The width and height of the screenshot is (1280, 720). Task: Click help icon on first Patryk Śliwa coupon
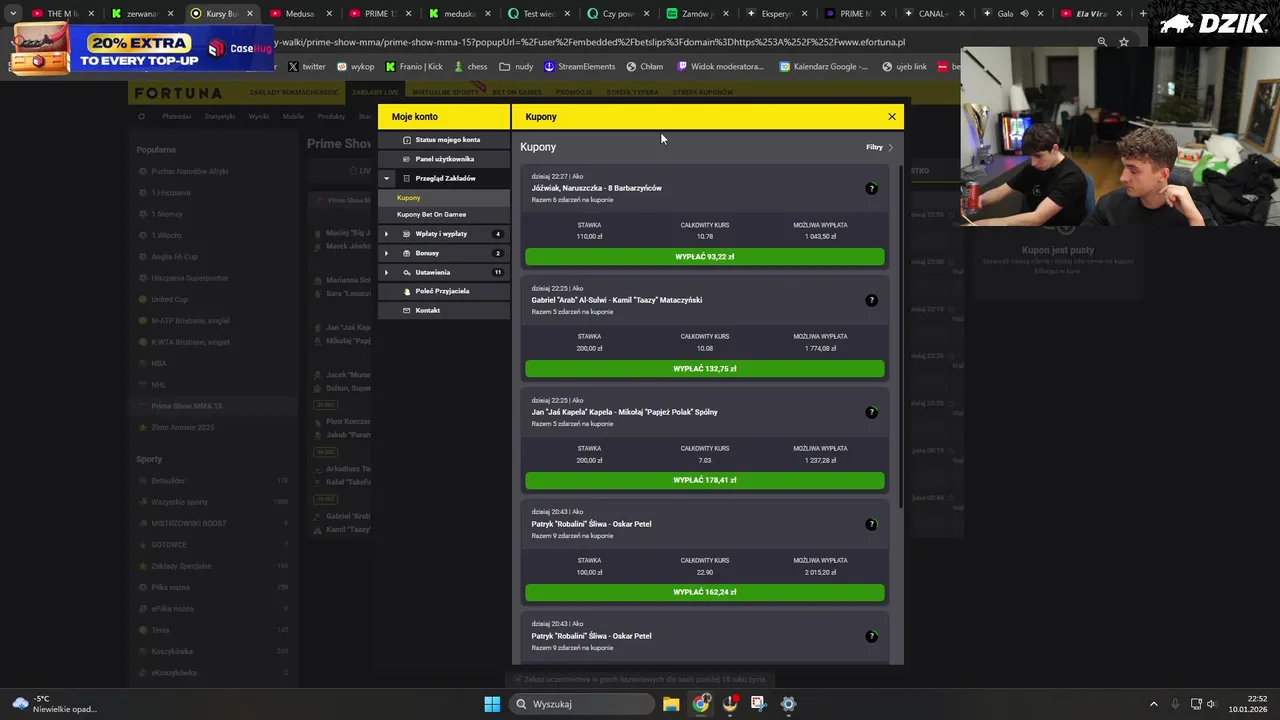[871, 524]
